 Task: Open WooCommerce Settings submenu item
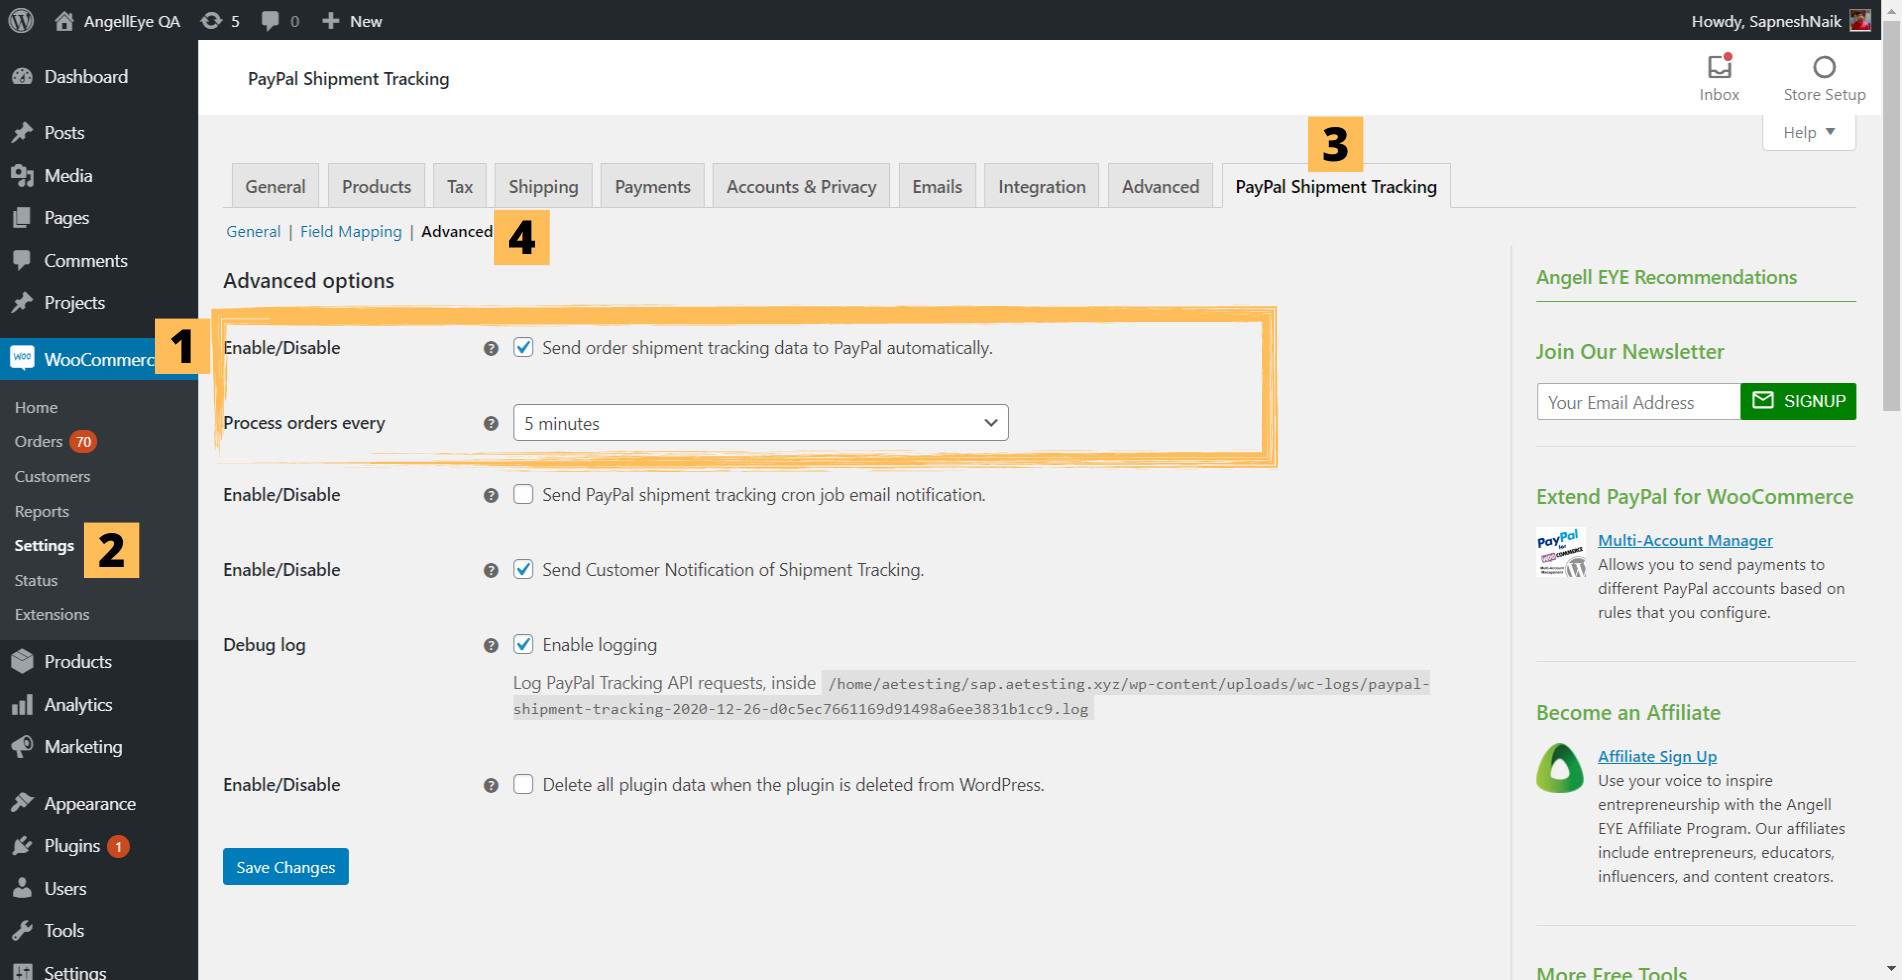pyautogui.click(x=44, y=545)
